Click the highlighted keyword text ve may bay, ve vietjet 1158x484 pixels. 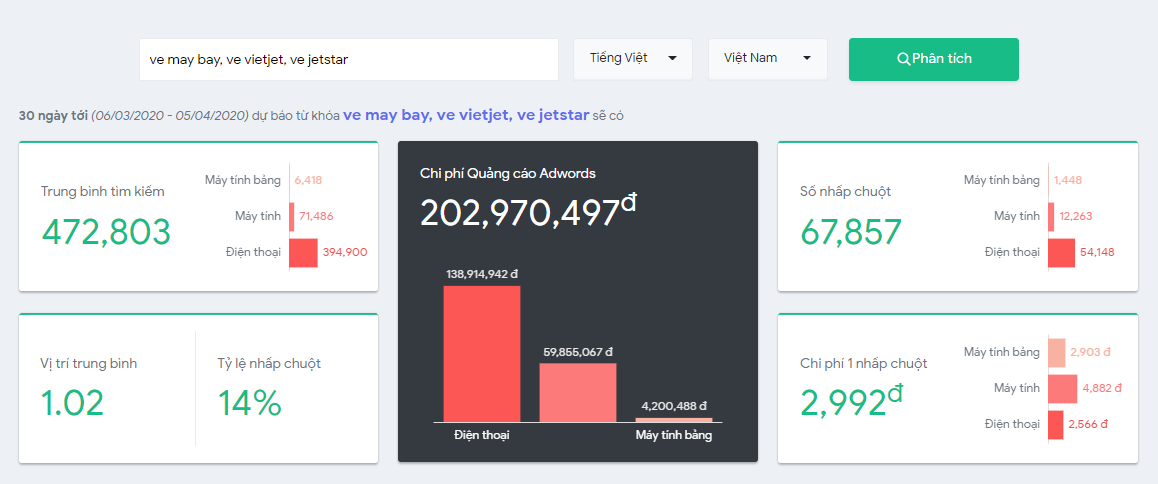point(465,115)
